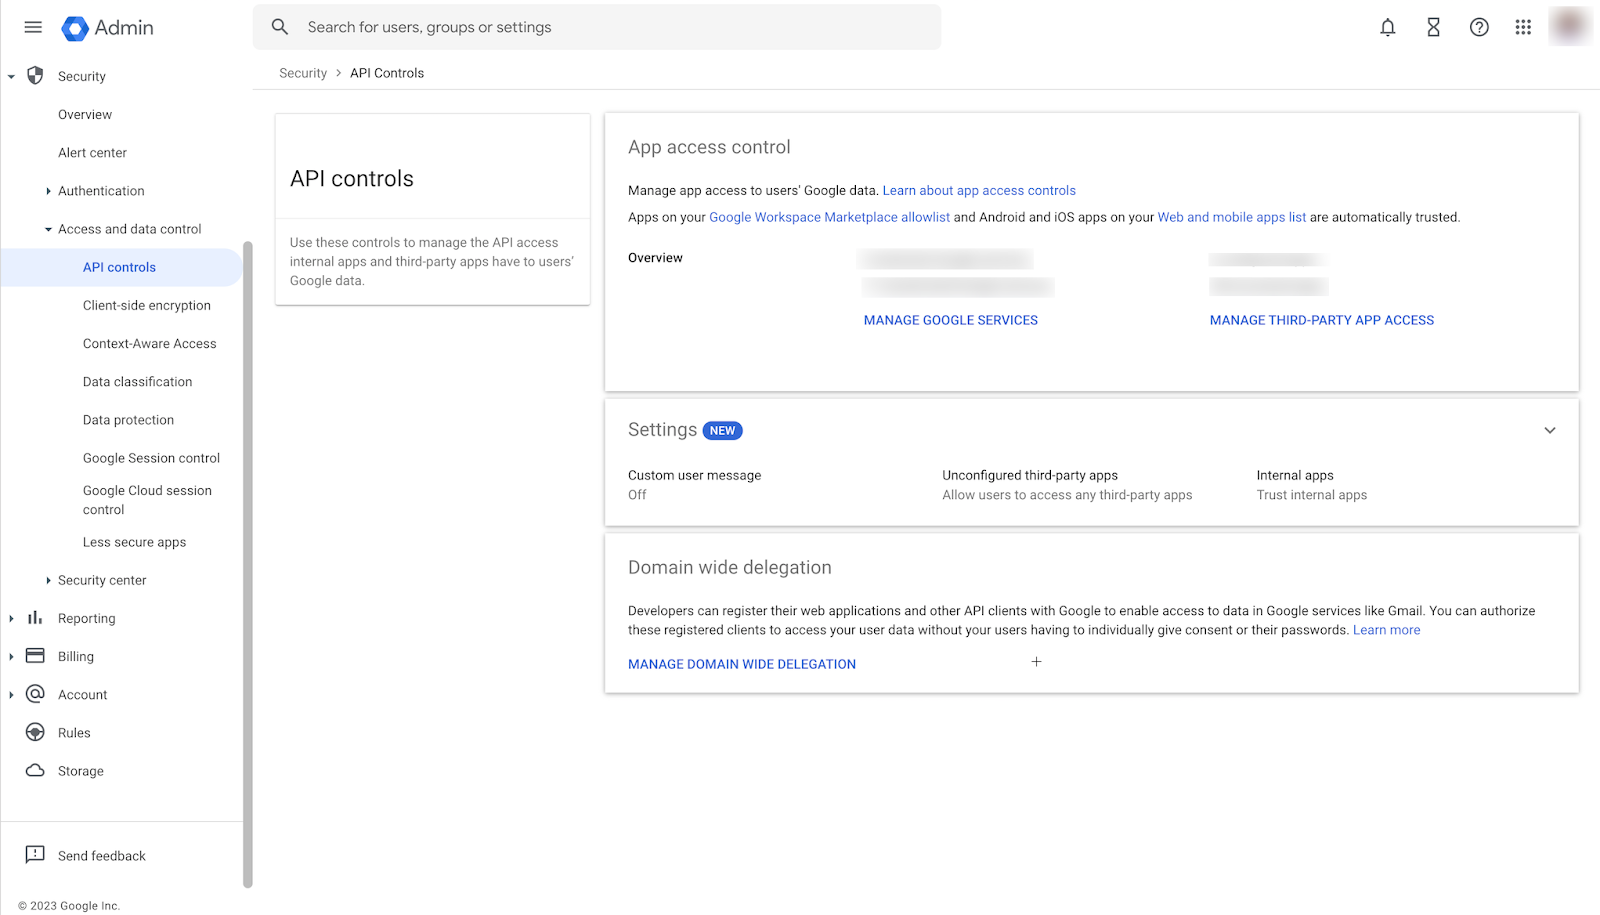The image size is (1600, 915).
Task: Open the Overview menu item
Action: [85, 115]
